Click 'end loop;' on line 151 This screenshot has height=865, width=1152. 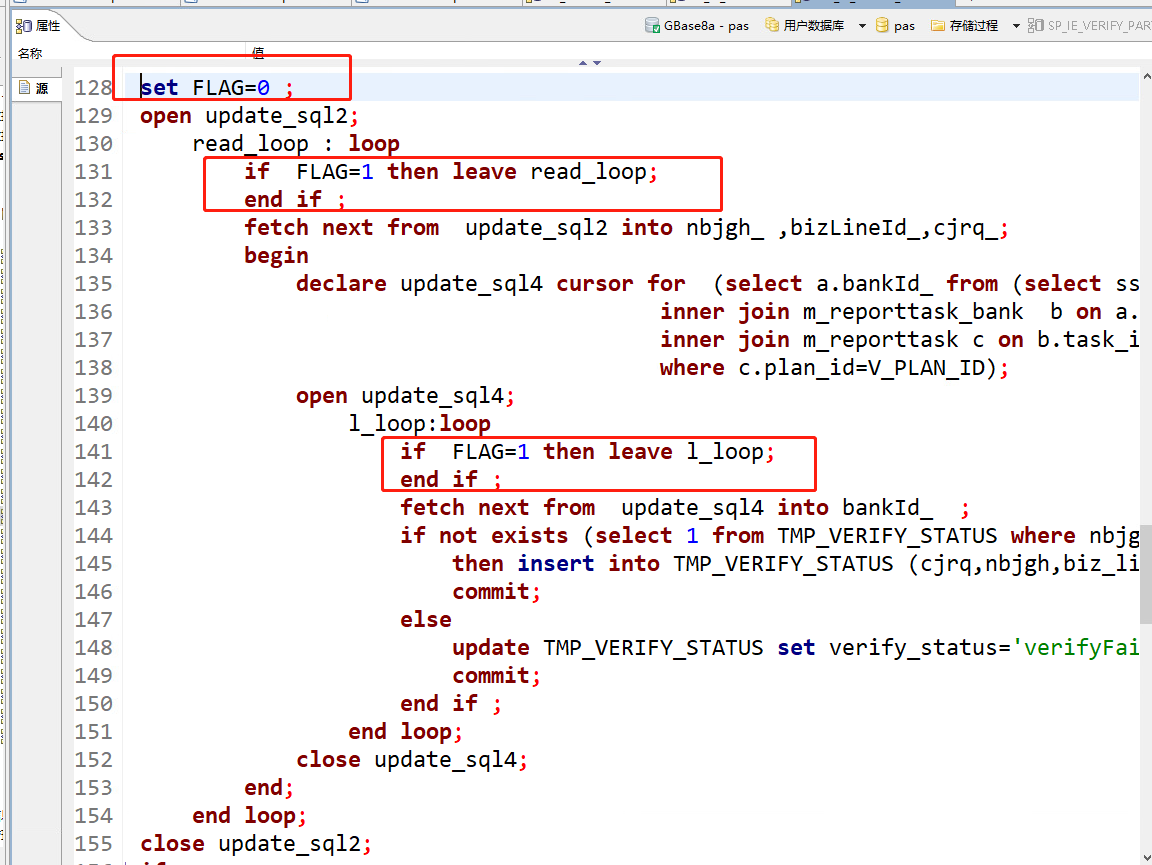405,731
